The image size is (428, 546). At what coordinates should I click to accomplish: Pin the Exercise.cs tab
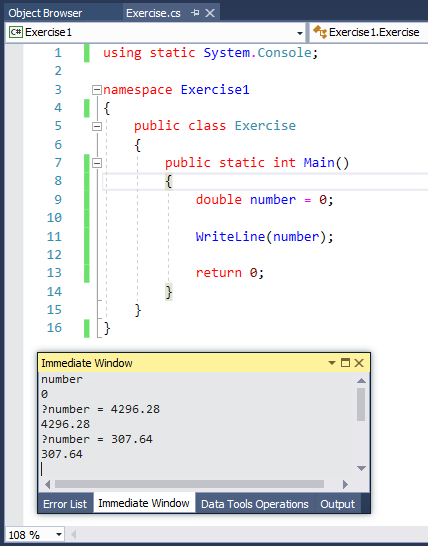[x=195, y=13]
